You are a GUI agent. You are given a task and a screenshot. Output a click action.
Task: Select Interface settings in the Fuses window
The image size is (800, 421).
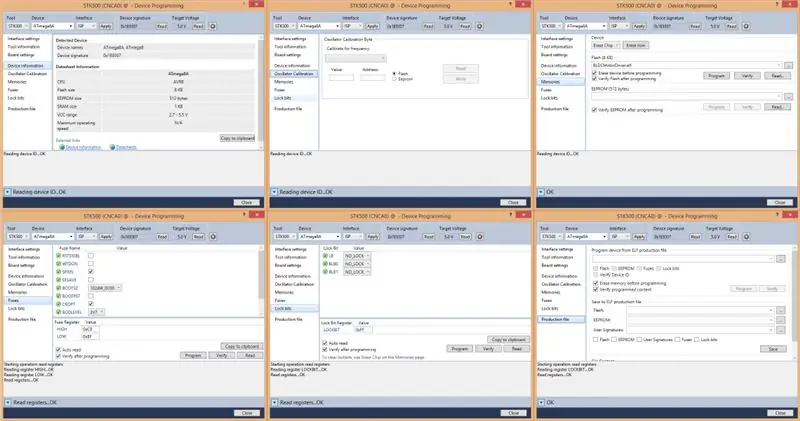(x=24, y=249)
